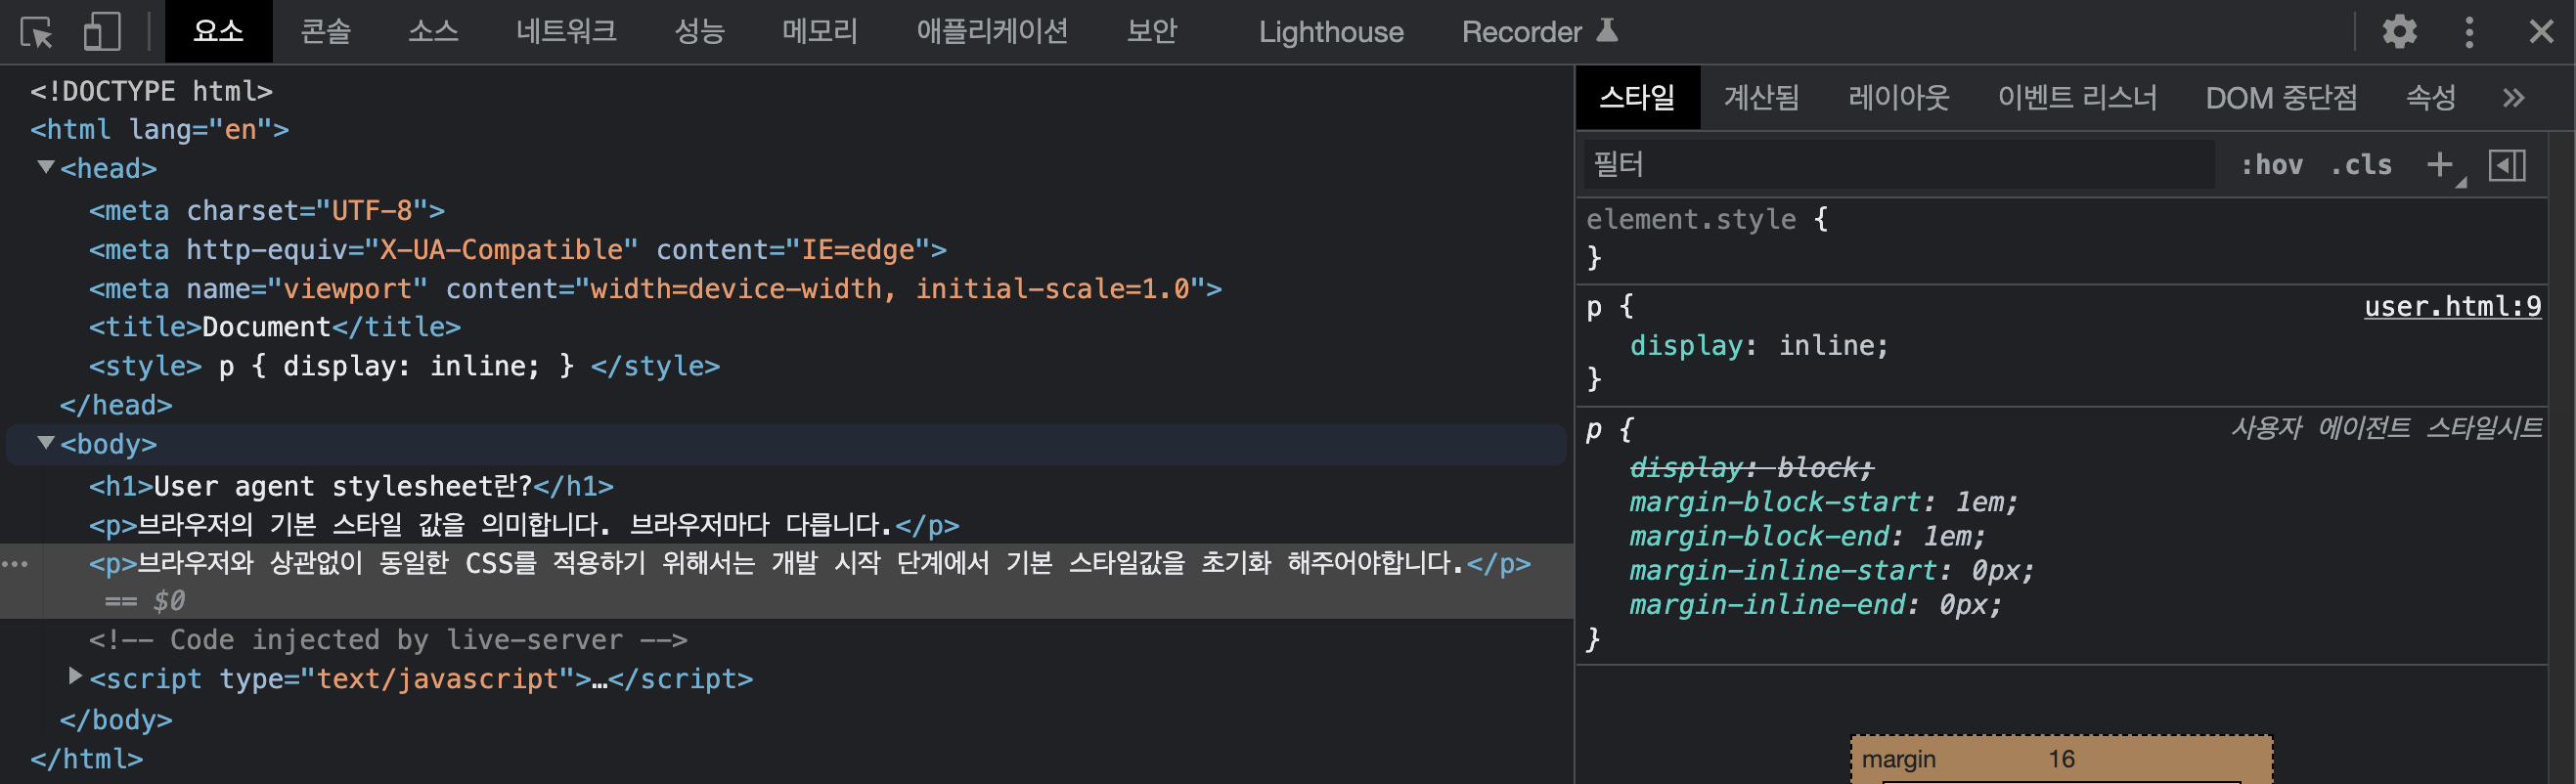
Task: Select the first p 브라우저의 기본 스타일 node
Action: (524, 525)
